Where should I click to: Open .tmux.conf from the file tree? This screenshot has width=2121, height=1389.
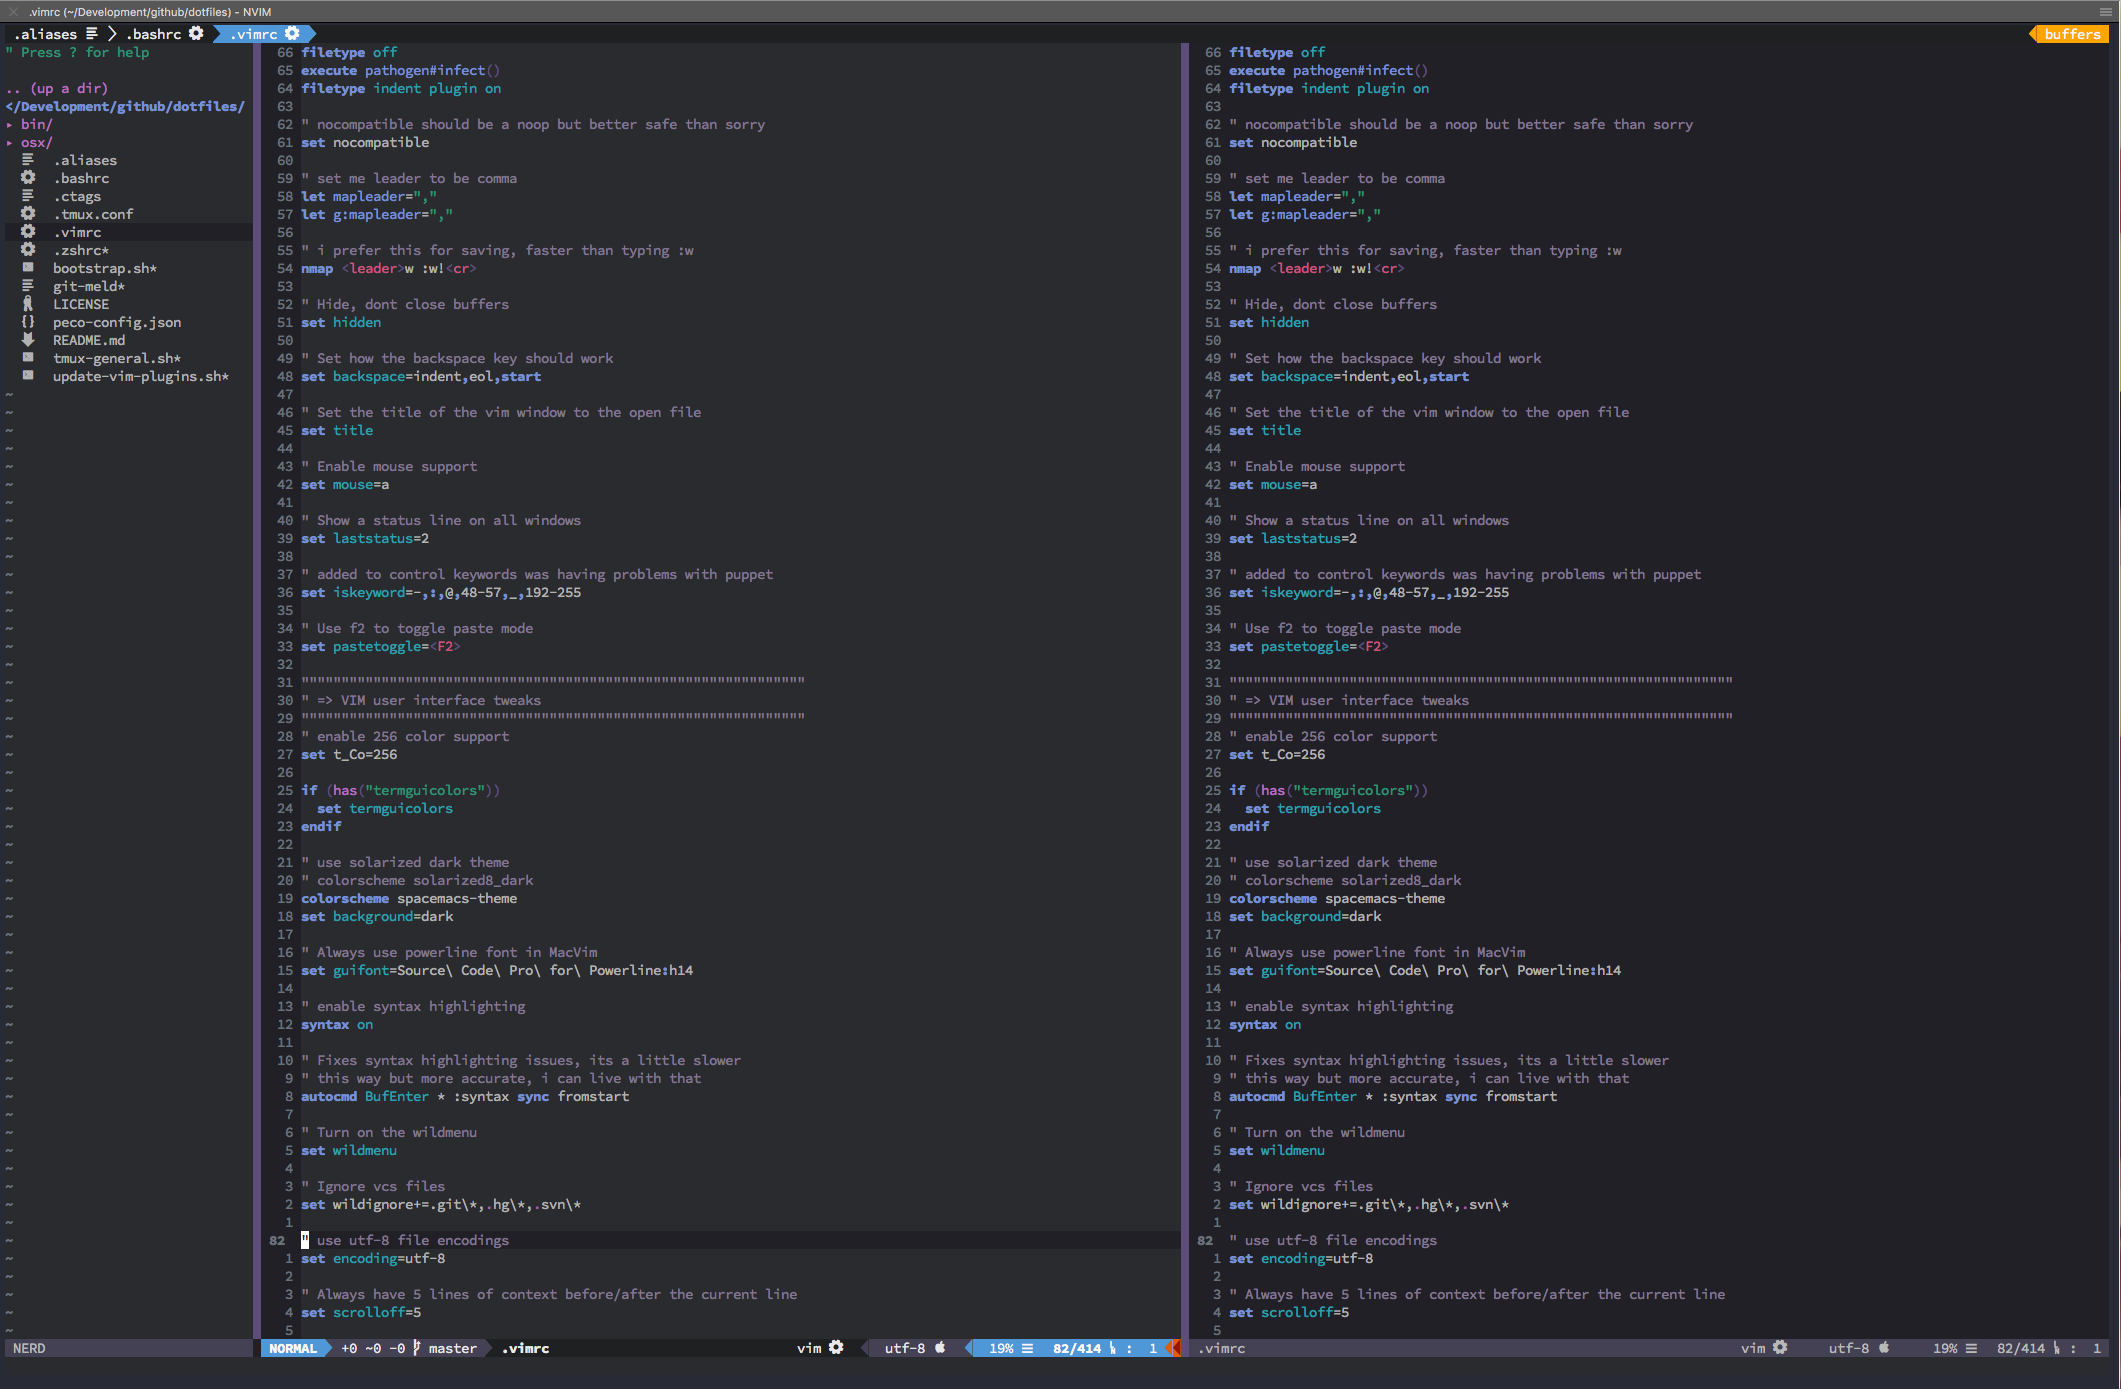click(x=93, y=214)
